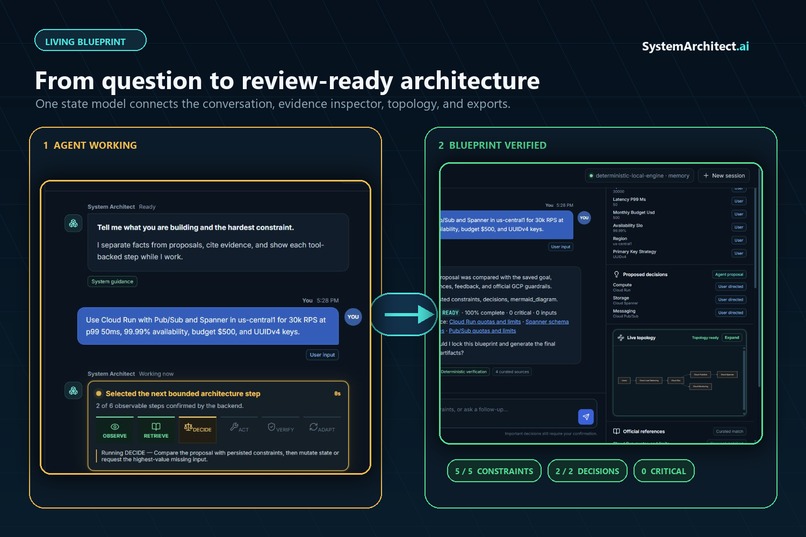Click the 'From question to review-ready architecture' headline
Screen dimensions: 806x537
pyautogui.click(x=287, y=81)
